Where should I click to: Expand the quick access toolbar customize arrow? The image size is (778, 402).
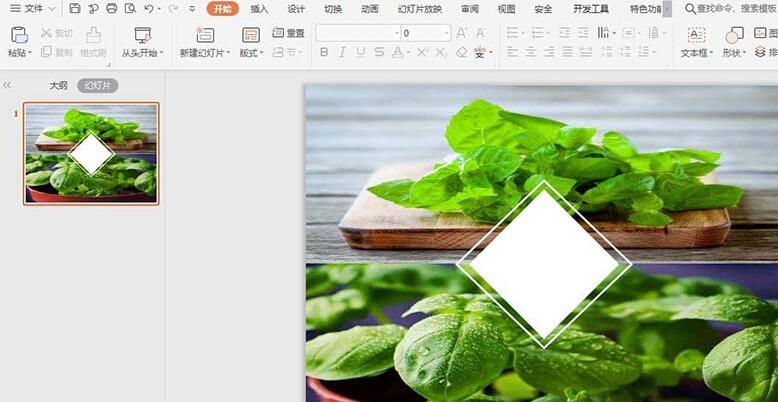(193, 8)
